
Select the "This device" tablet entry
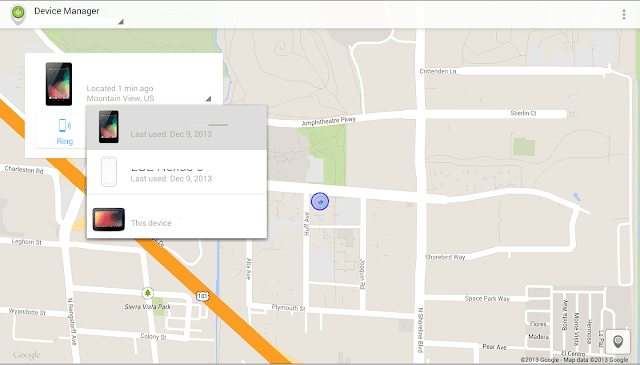tap(177, 217)
